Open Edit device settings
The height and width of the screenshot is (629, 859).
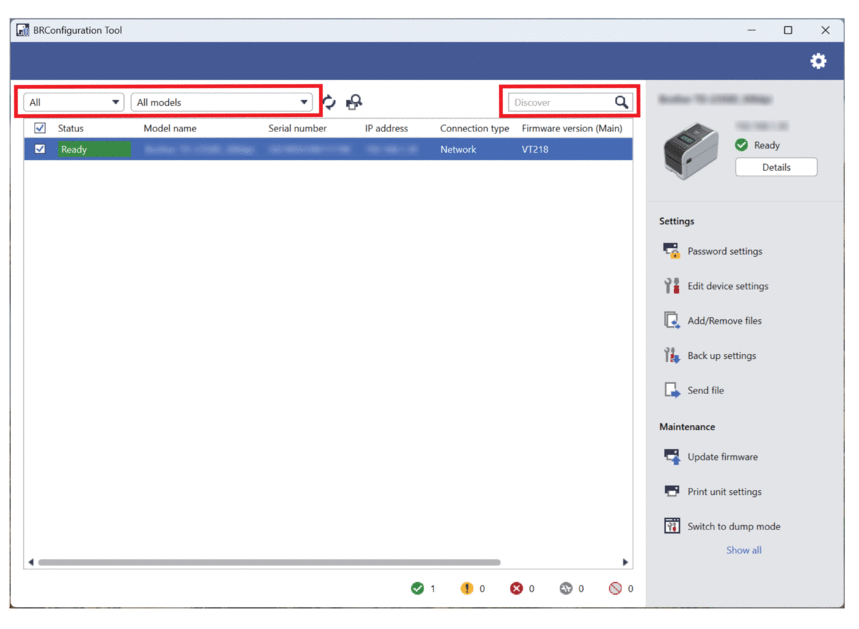(x=727, y=286)
